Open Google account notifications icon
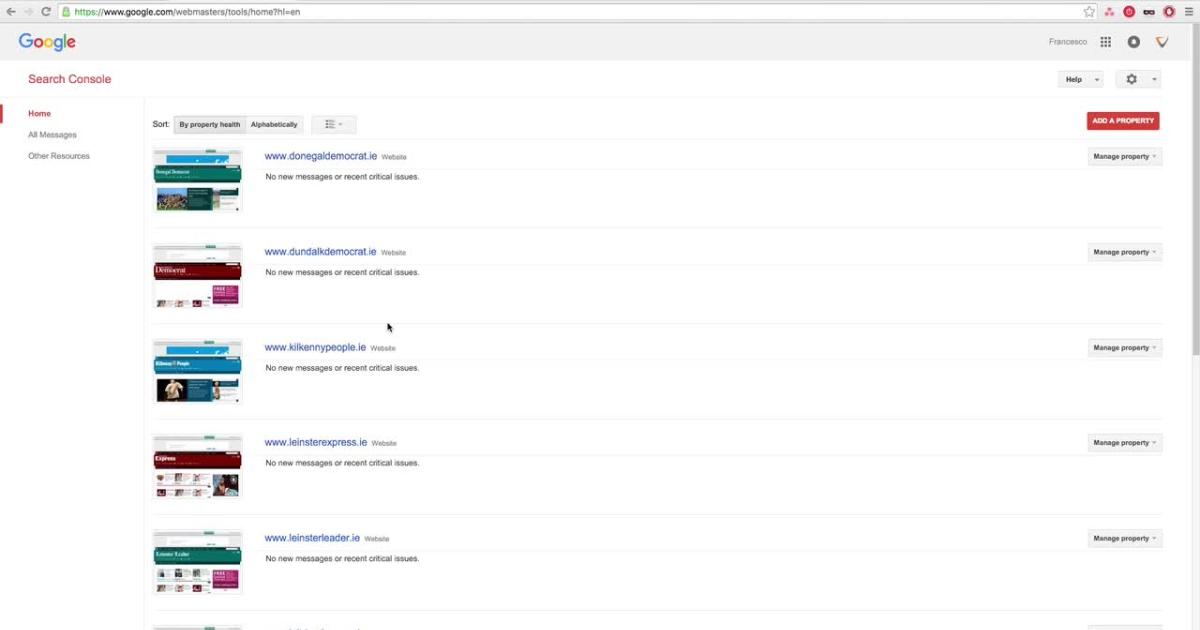The height and width of the screenshot is (630, 1200). point(1133,42)
